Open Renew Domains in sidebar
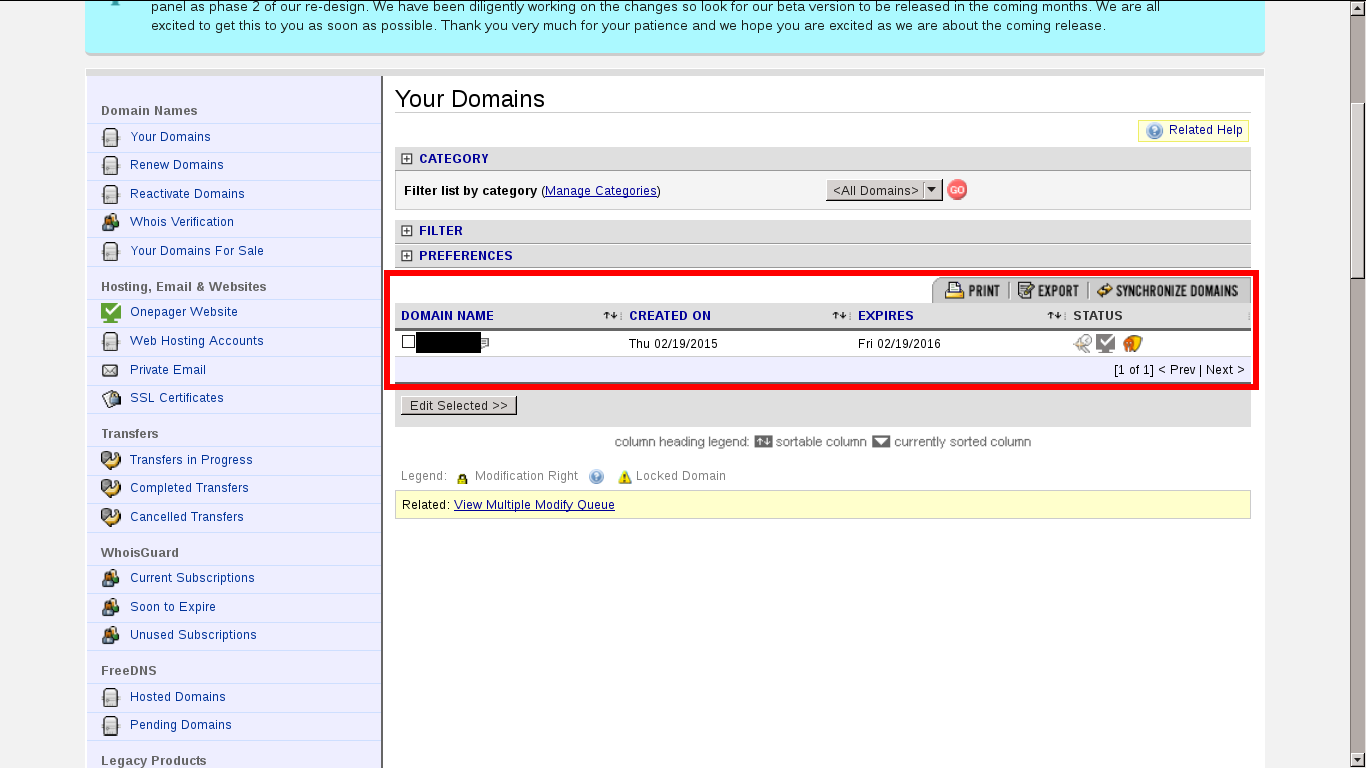Image resolution: width=1366 pixels, height=768 pixels. (x=176, y=165)
